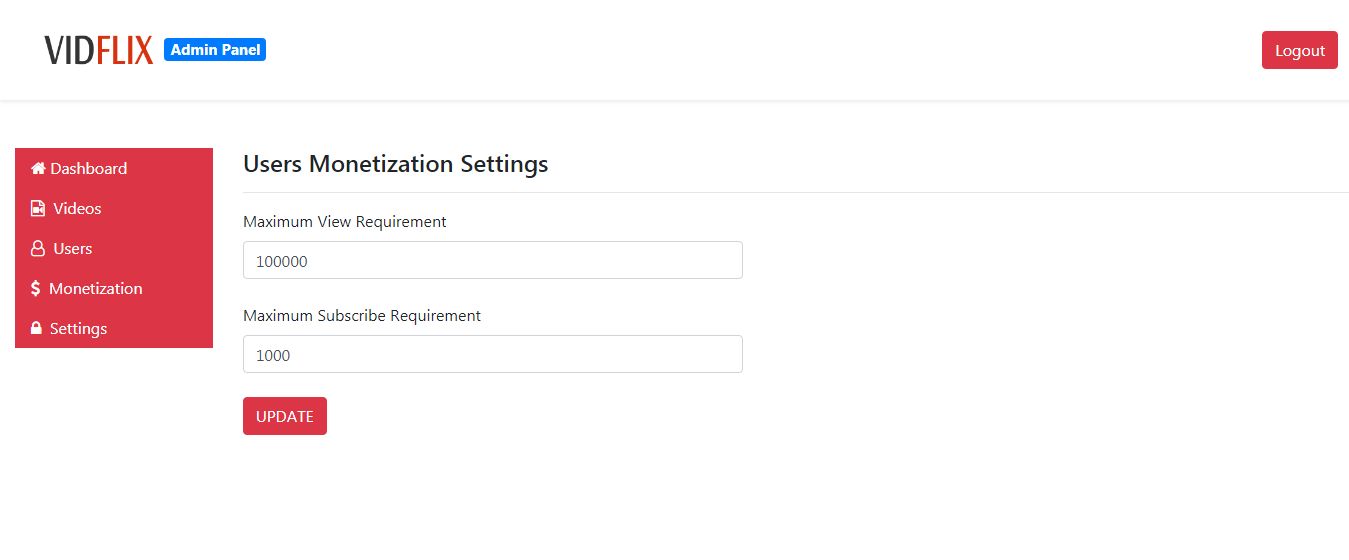Screen dimensions: 1349x560
Task: Click the UPDATE button
Action: [285, 416]
